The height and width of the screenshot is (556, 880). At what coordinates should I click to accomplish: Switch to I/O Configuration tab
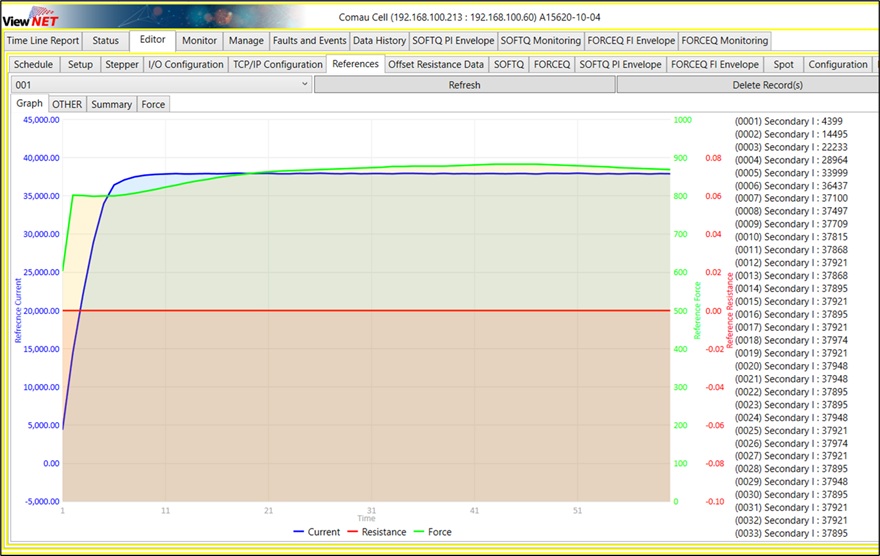coord(186,64)
